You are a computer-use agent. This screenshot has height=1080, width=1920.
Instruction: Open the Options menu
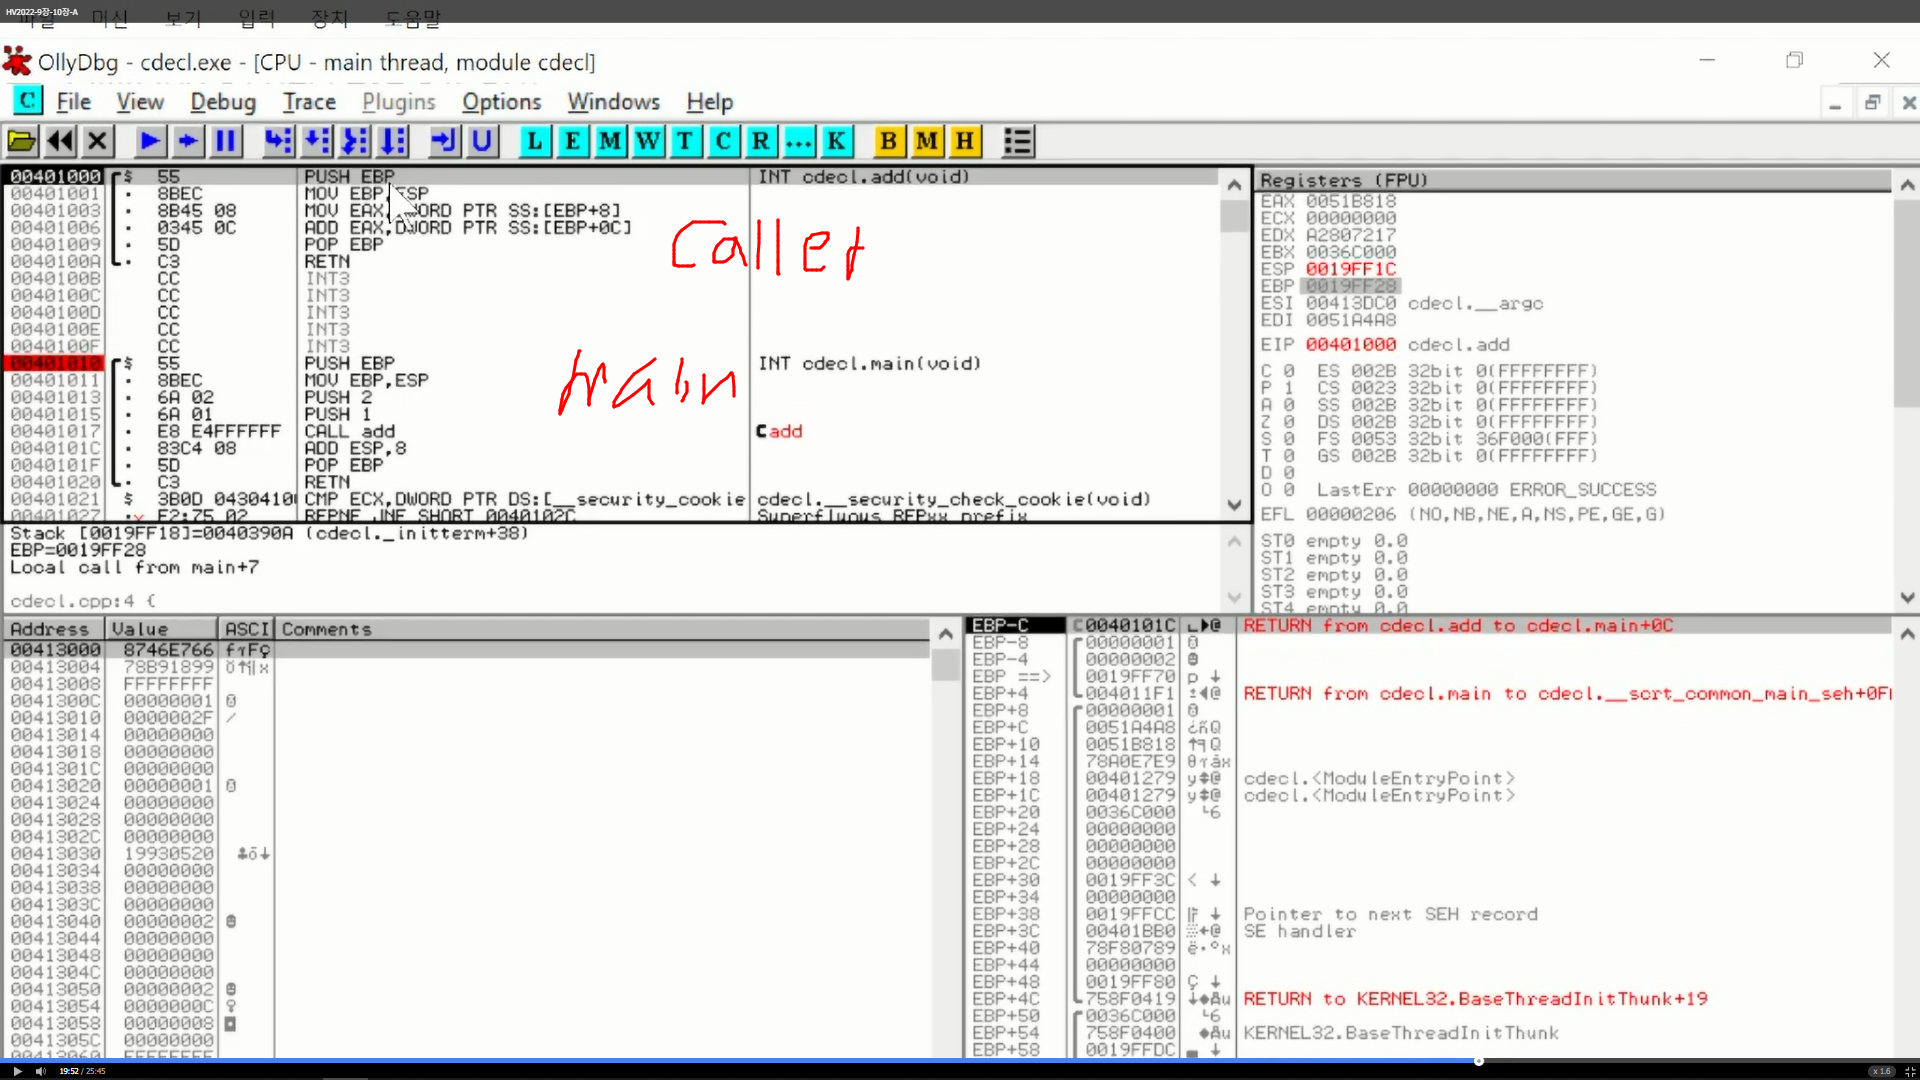point(501,102)
